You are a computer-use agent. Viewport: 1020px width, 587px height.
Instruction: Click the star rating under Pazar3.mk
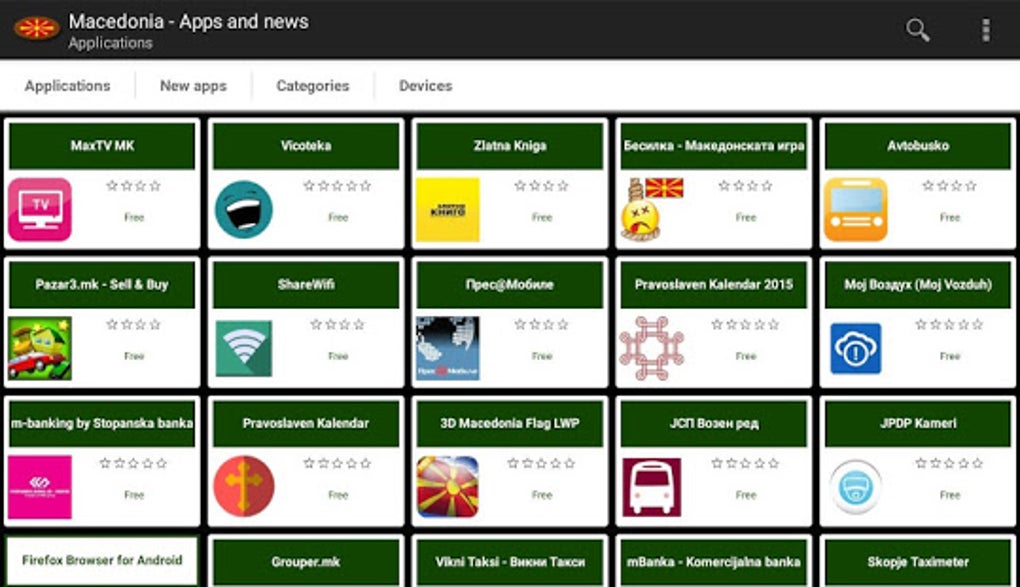click(133, 325)
